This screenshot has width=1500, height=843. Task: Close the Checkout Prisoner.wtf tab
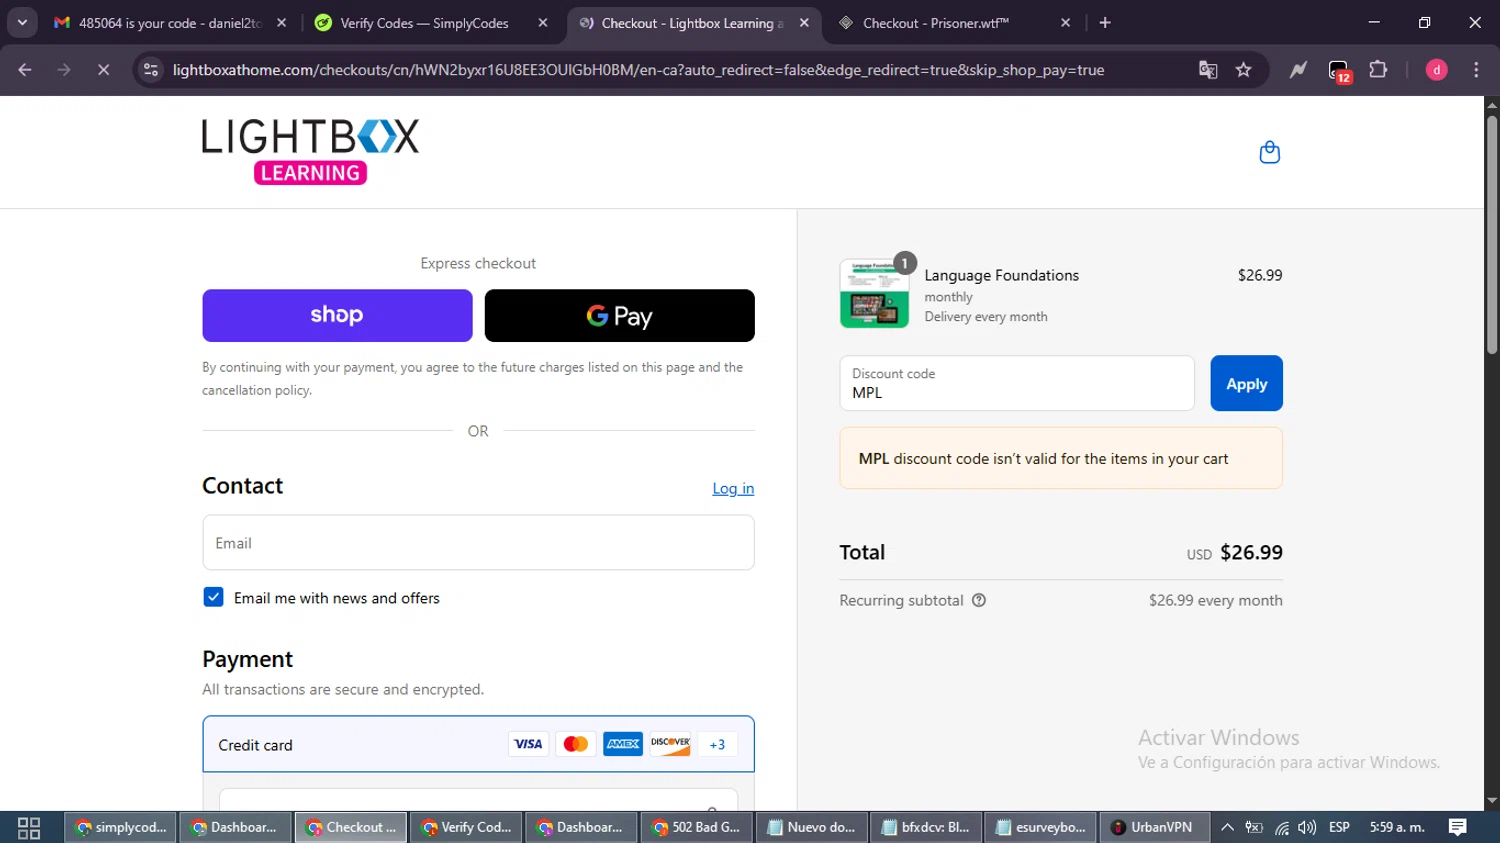tap(1065, 23)
